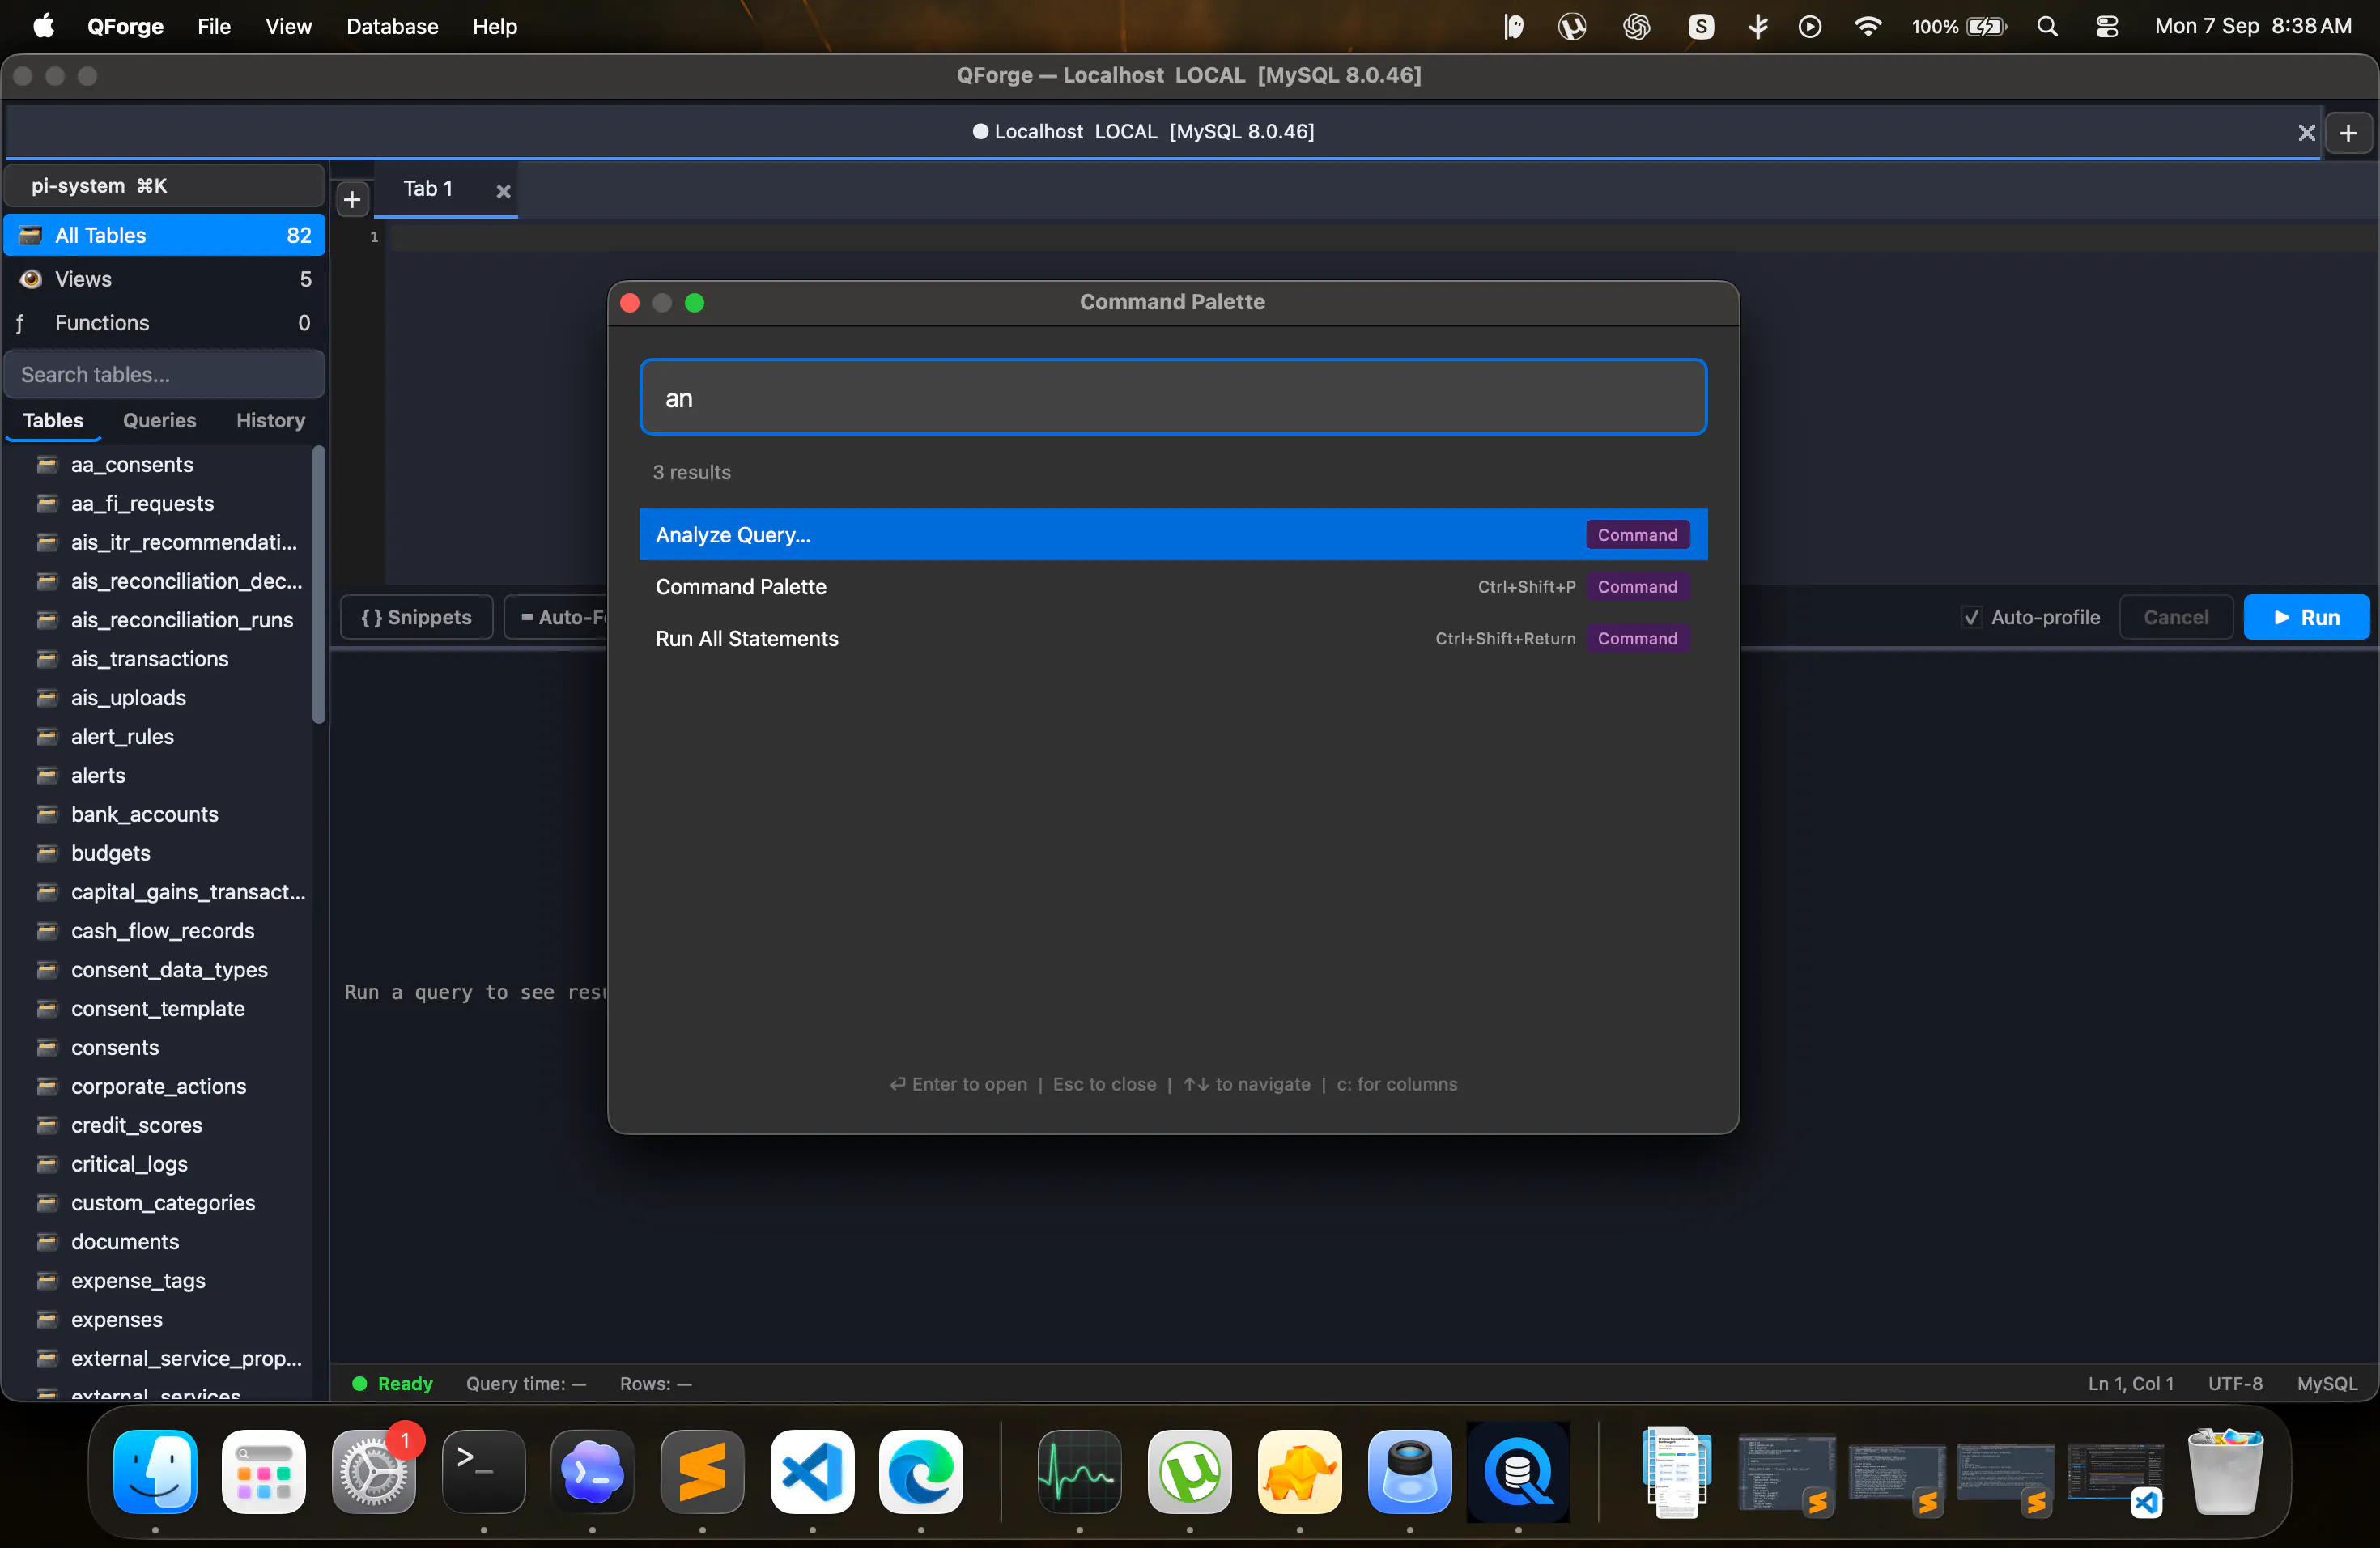Click the table icon beside budgets
Image resolution: width=2380 pixels, height=1548 pixels.
pyautogui.click(x=47, y=853)
